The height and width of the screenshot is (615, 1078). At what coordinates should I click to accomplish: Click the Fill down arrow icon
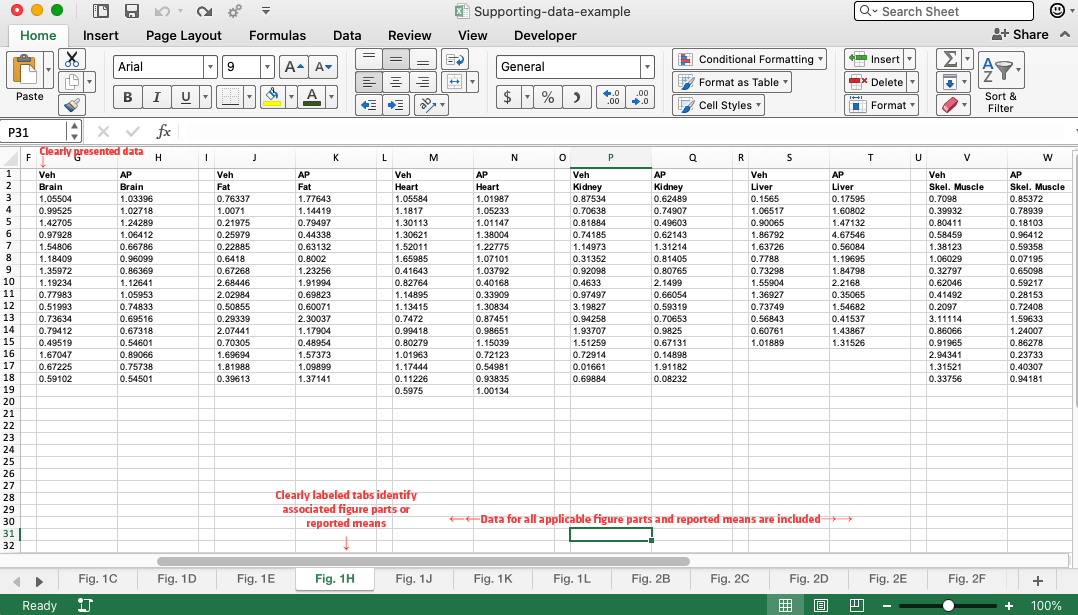click(949, 82)
